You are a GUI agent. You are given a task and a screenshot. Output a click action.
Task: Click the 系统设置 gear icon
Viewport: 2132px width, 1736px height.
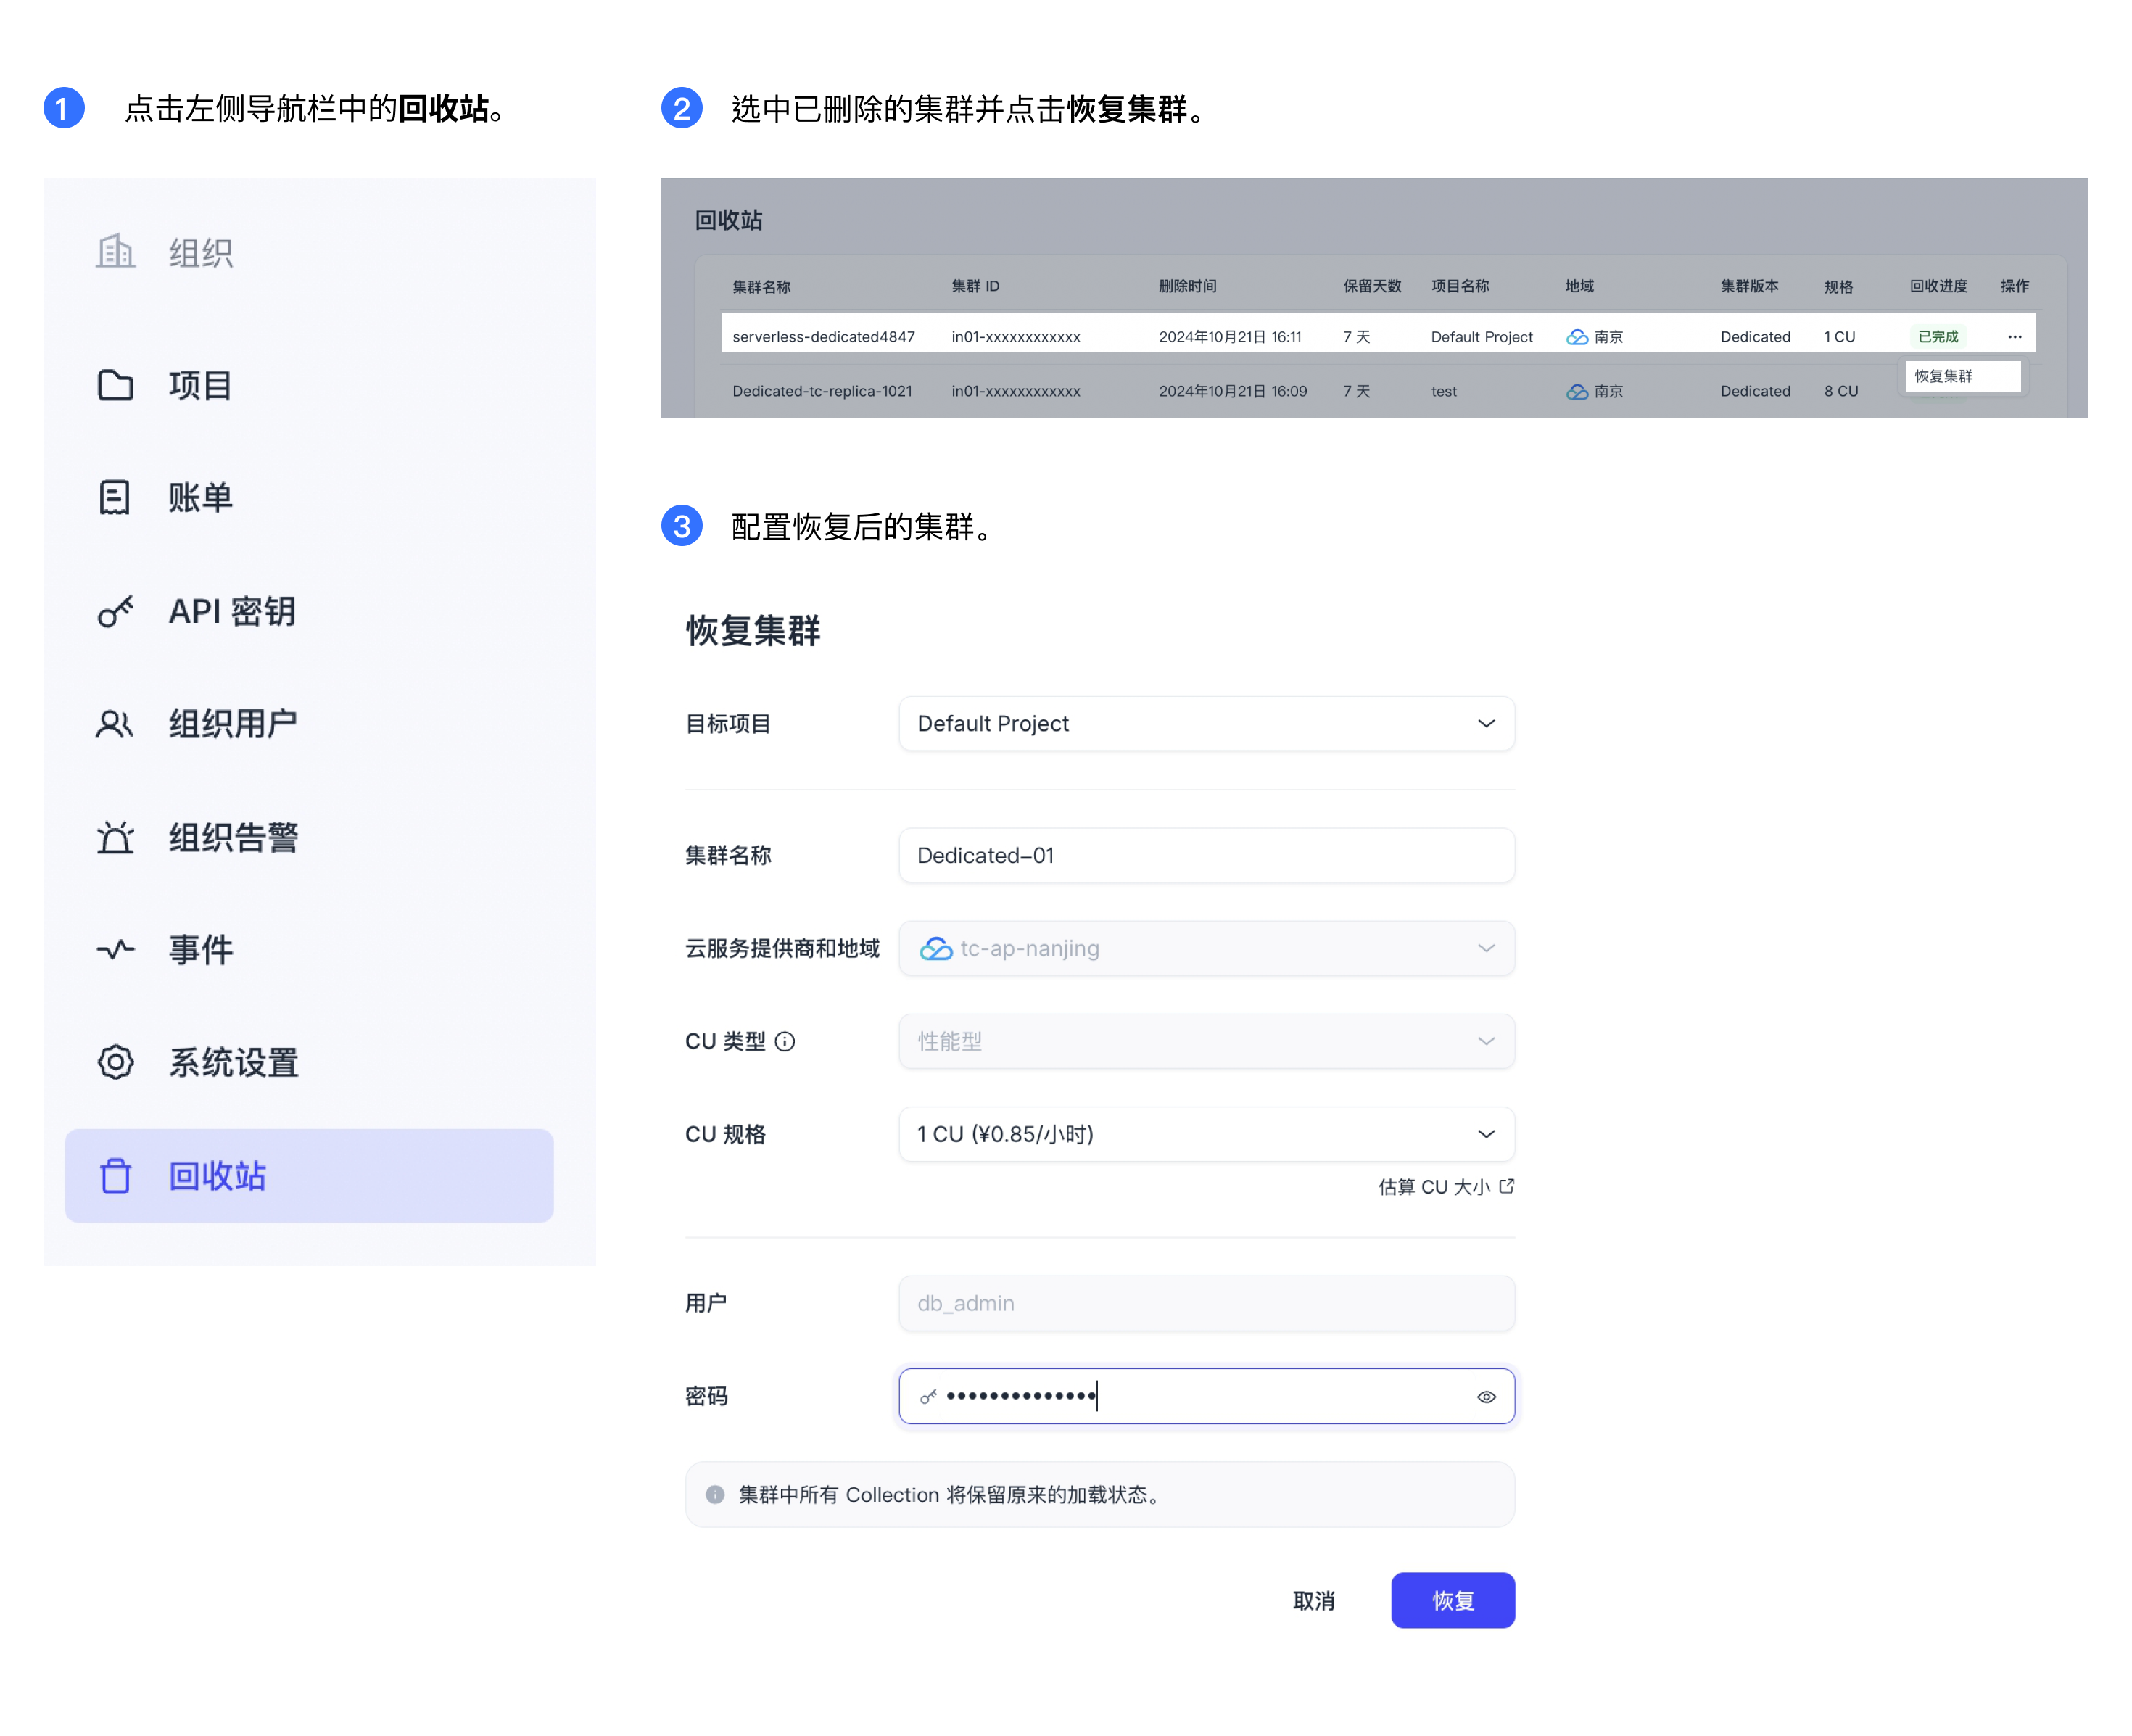point(115,1062)
